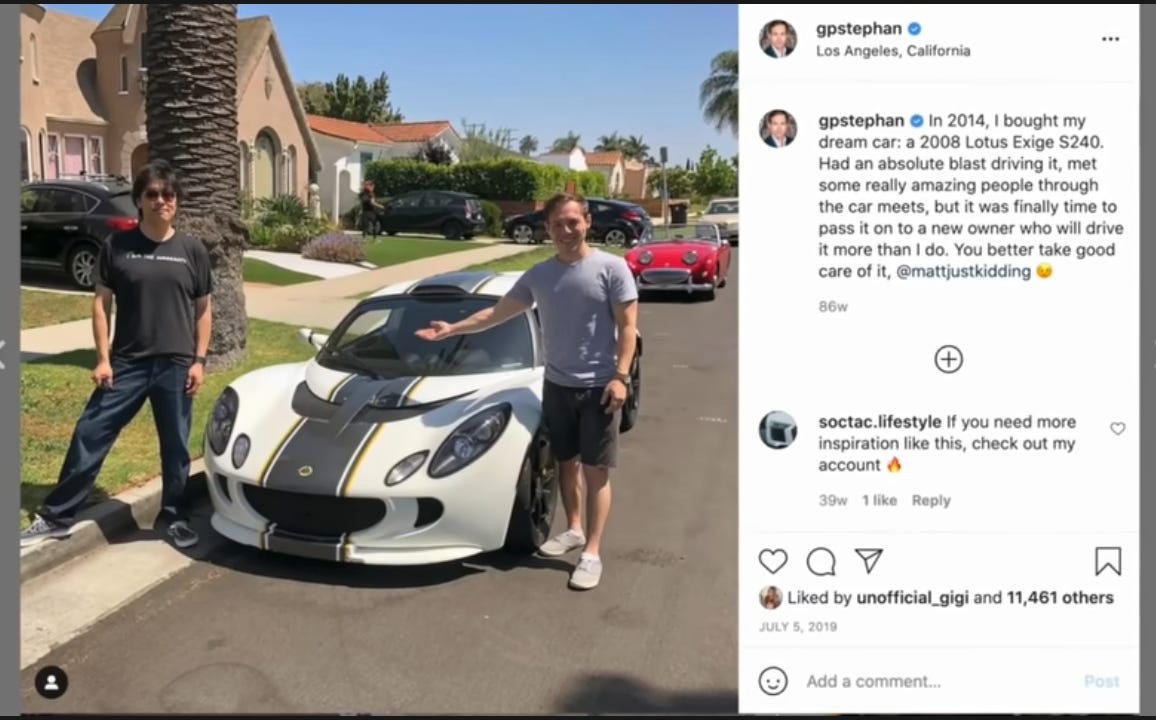View gpstephan's header profile picture

point(778,39)
